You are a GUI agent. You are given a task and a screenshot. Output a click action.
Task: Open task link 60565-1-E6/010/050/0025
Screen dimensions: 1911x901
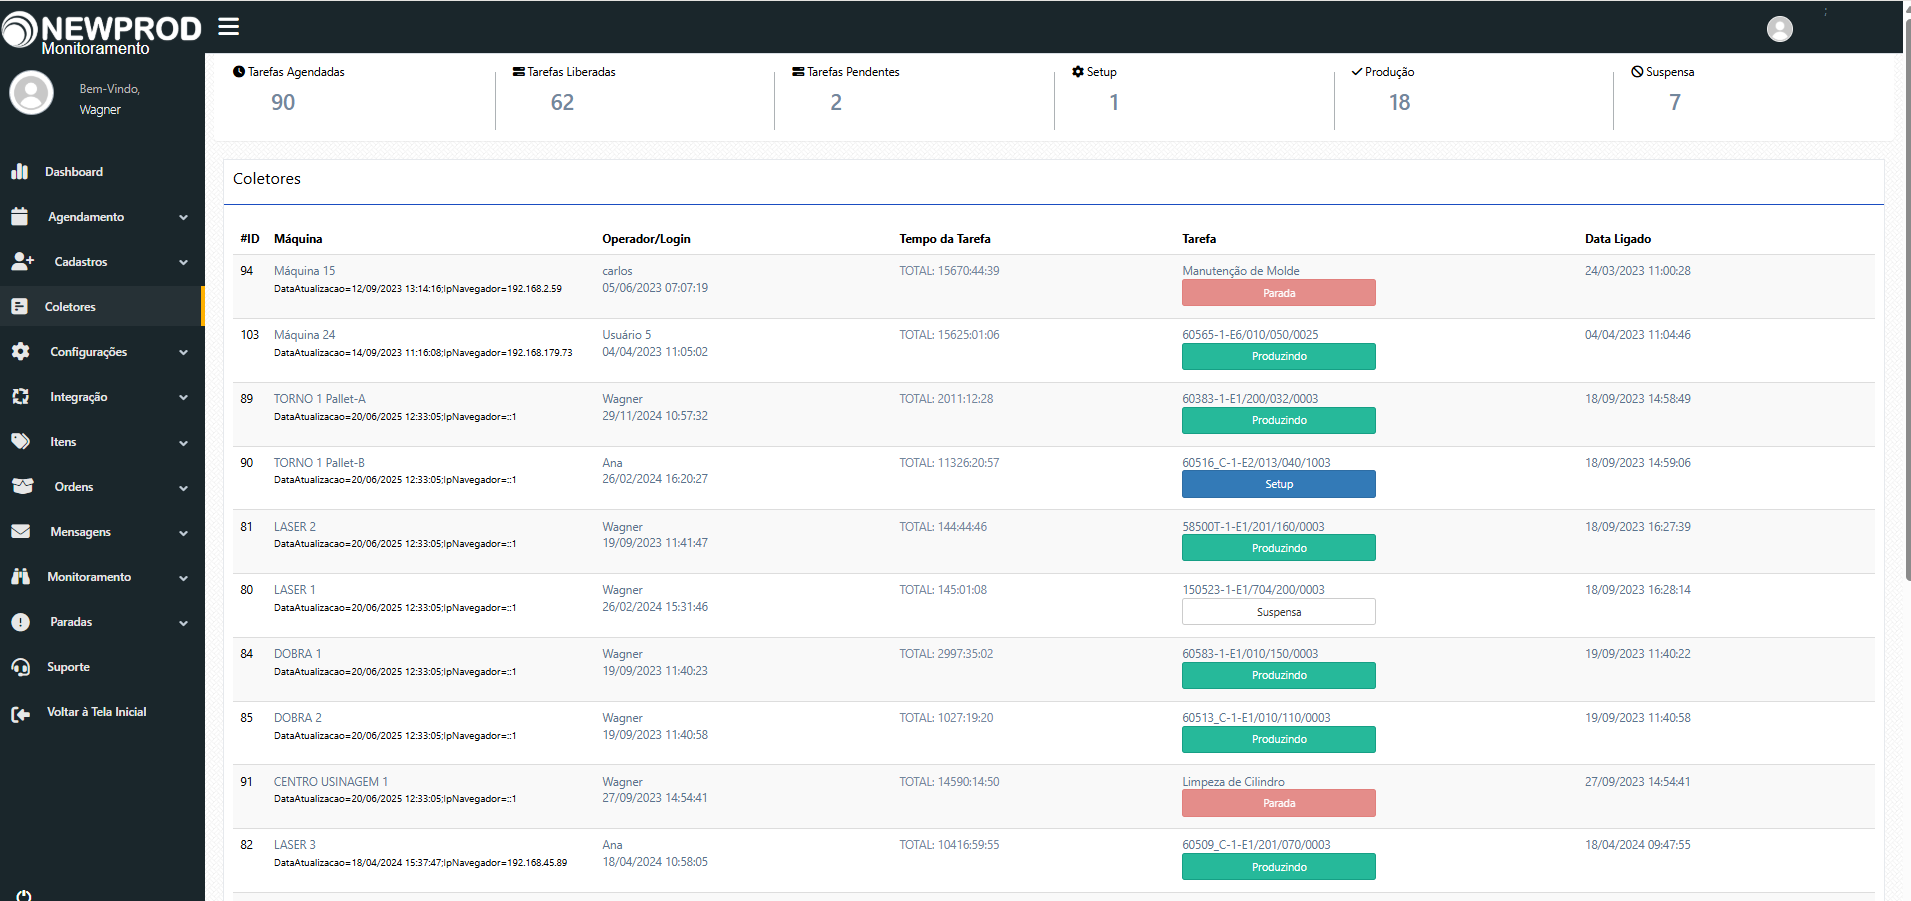coord(1250,335)
